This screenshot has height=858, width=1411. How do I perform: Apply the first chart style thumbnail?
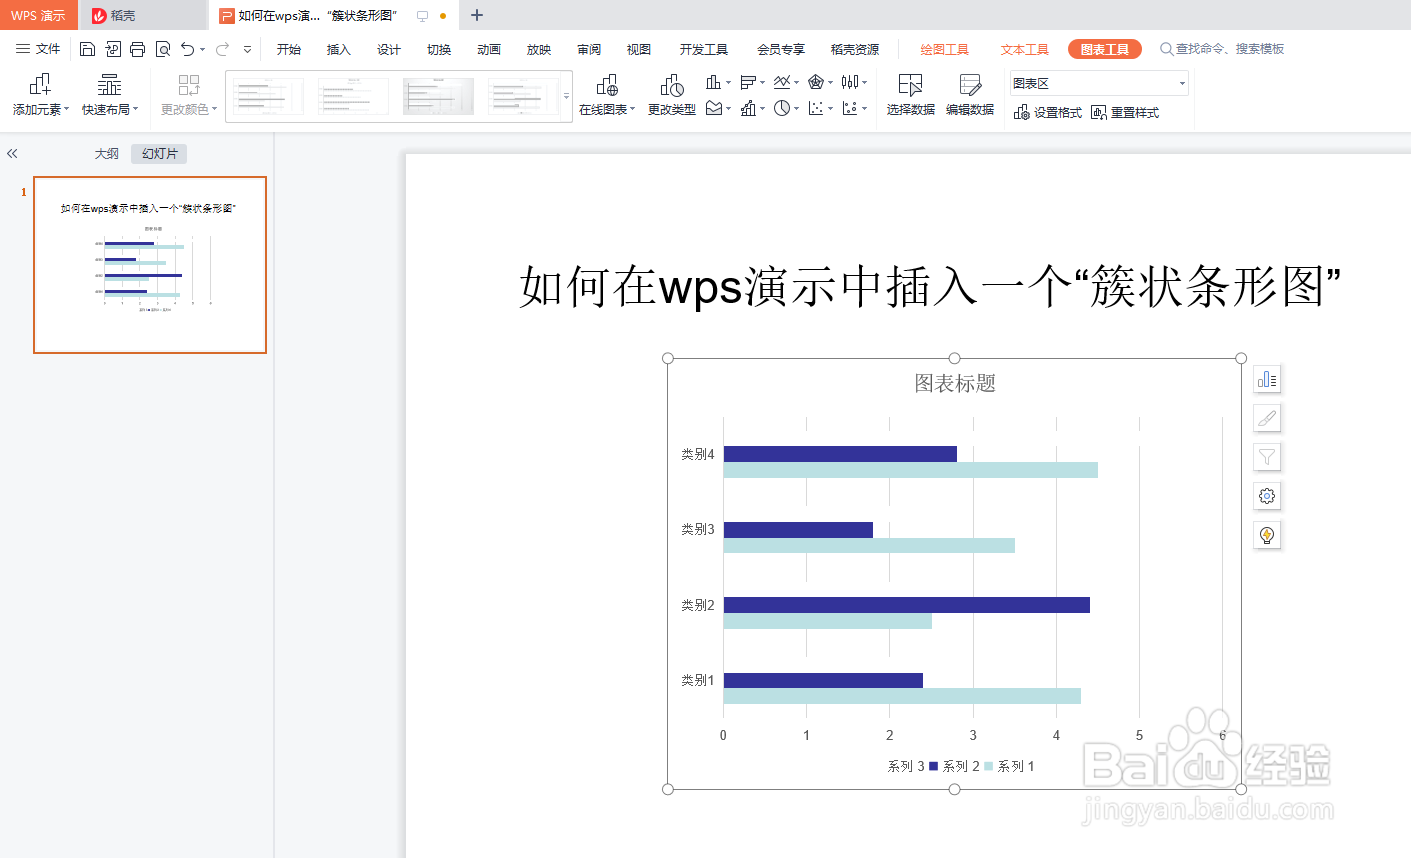tap(267, 96)
